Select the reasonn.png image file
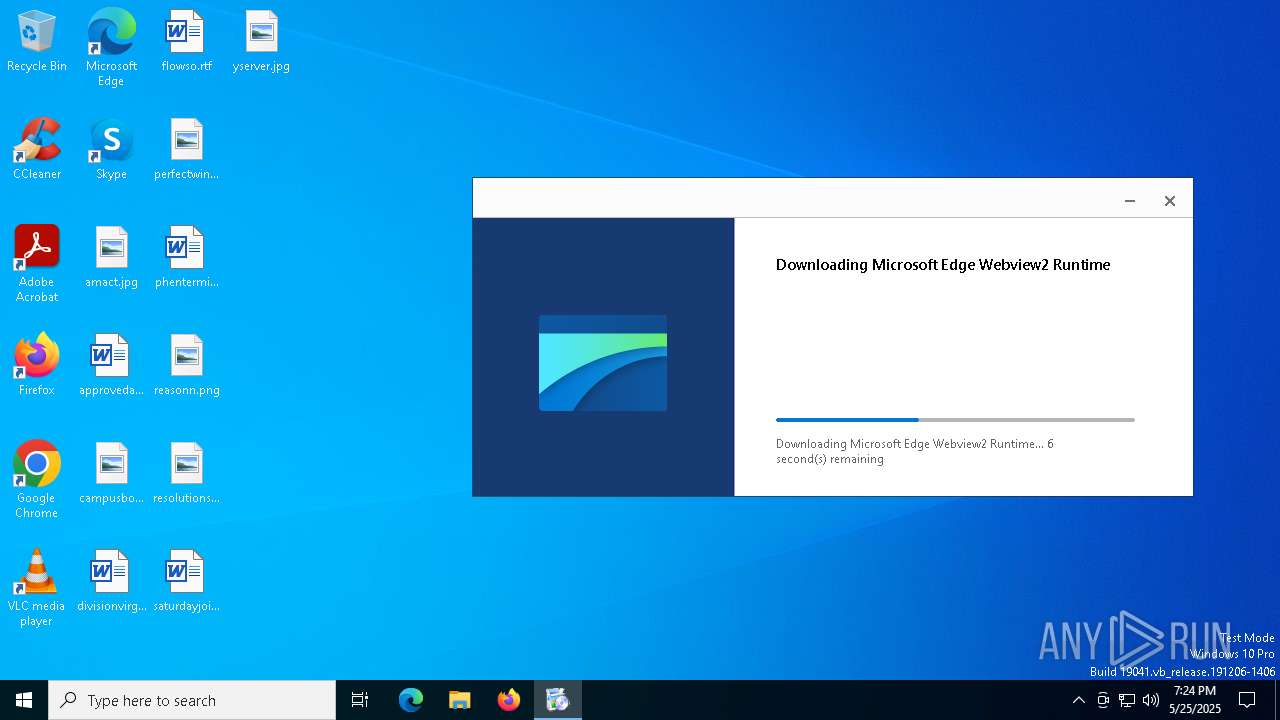 [186, 366]
